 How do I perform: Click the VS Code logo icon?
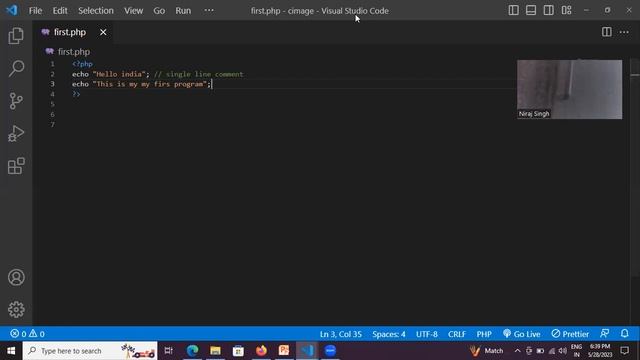pos(11,10)
